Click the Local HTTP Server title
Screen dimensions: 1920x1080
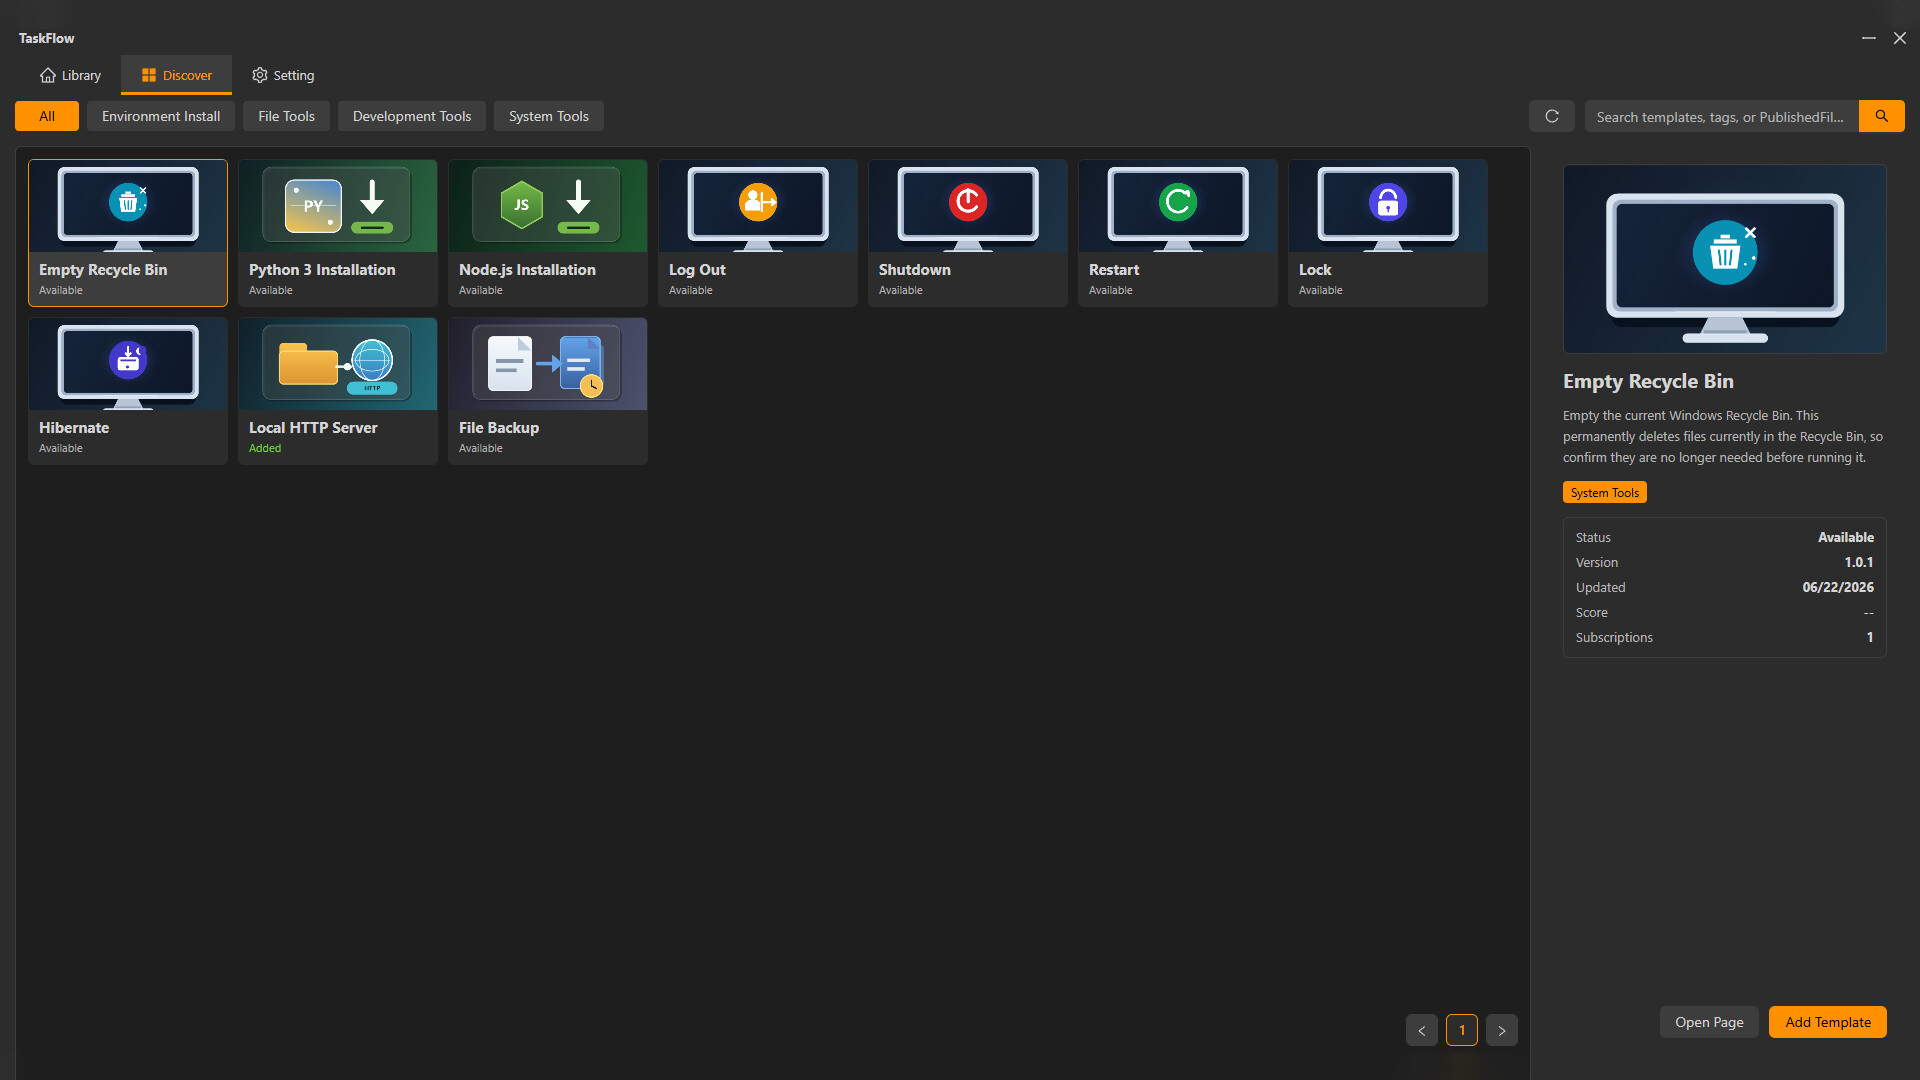[313, 428]
